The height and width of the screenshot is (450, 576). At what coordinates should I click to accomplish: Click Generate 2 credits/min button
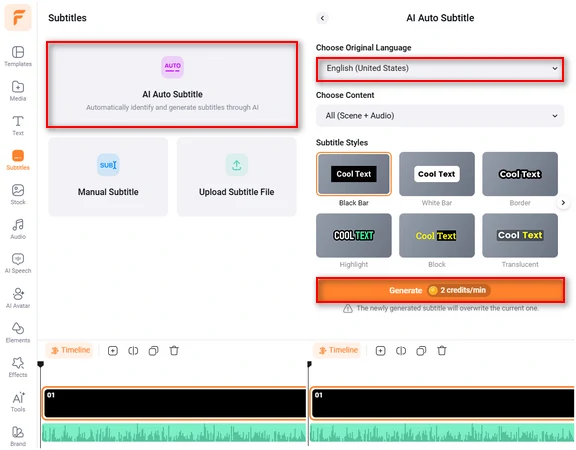click(440, 290)
